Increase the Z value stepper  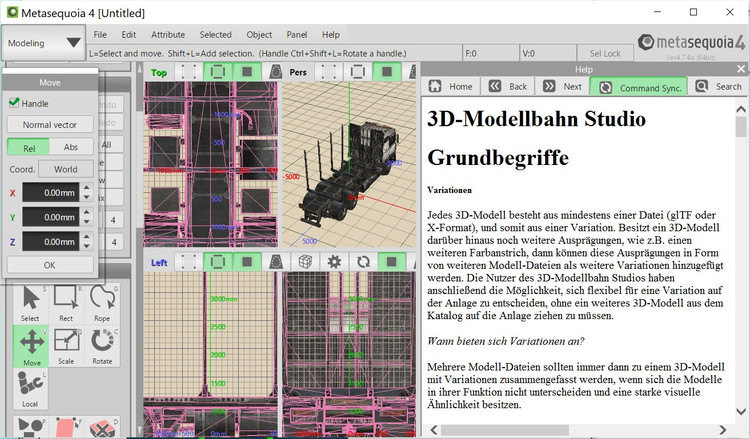[87, 237]
